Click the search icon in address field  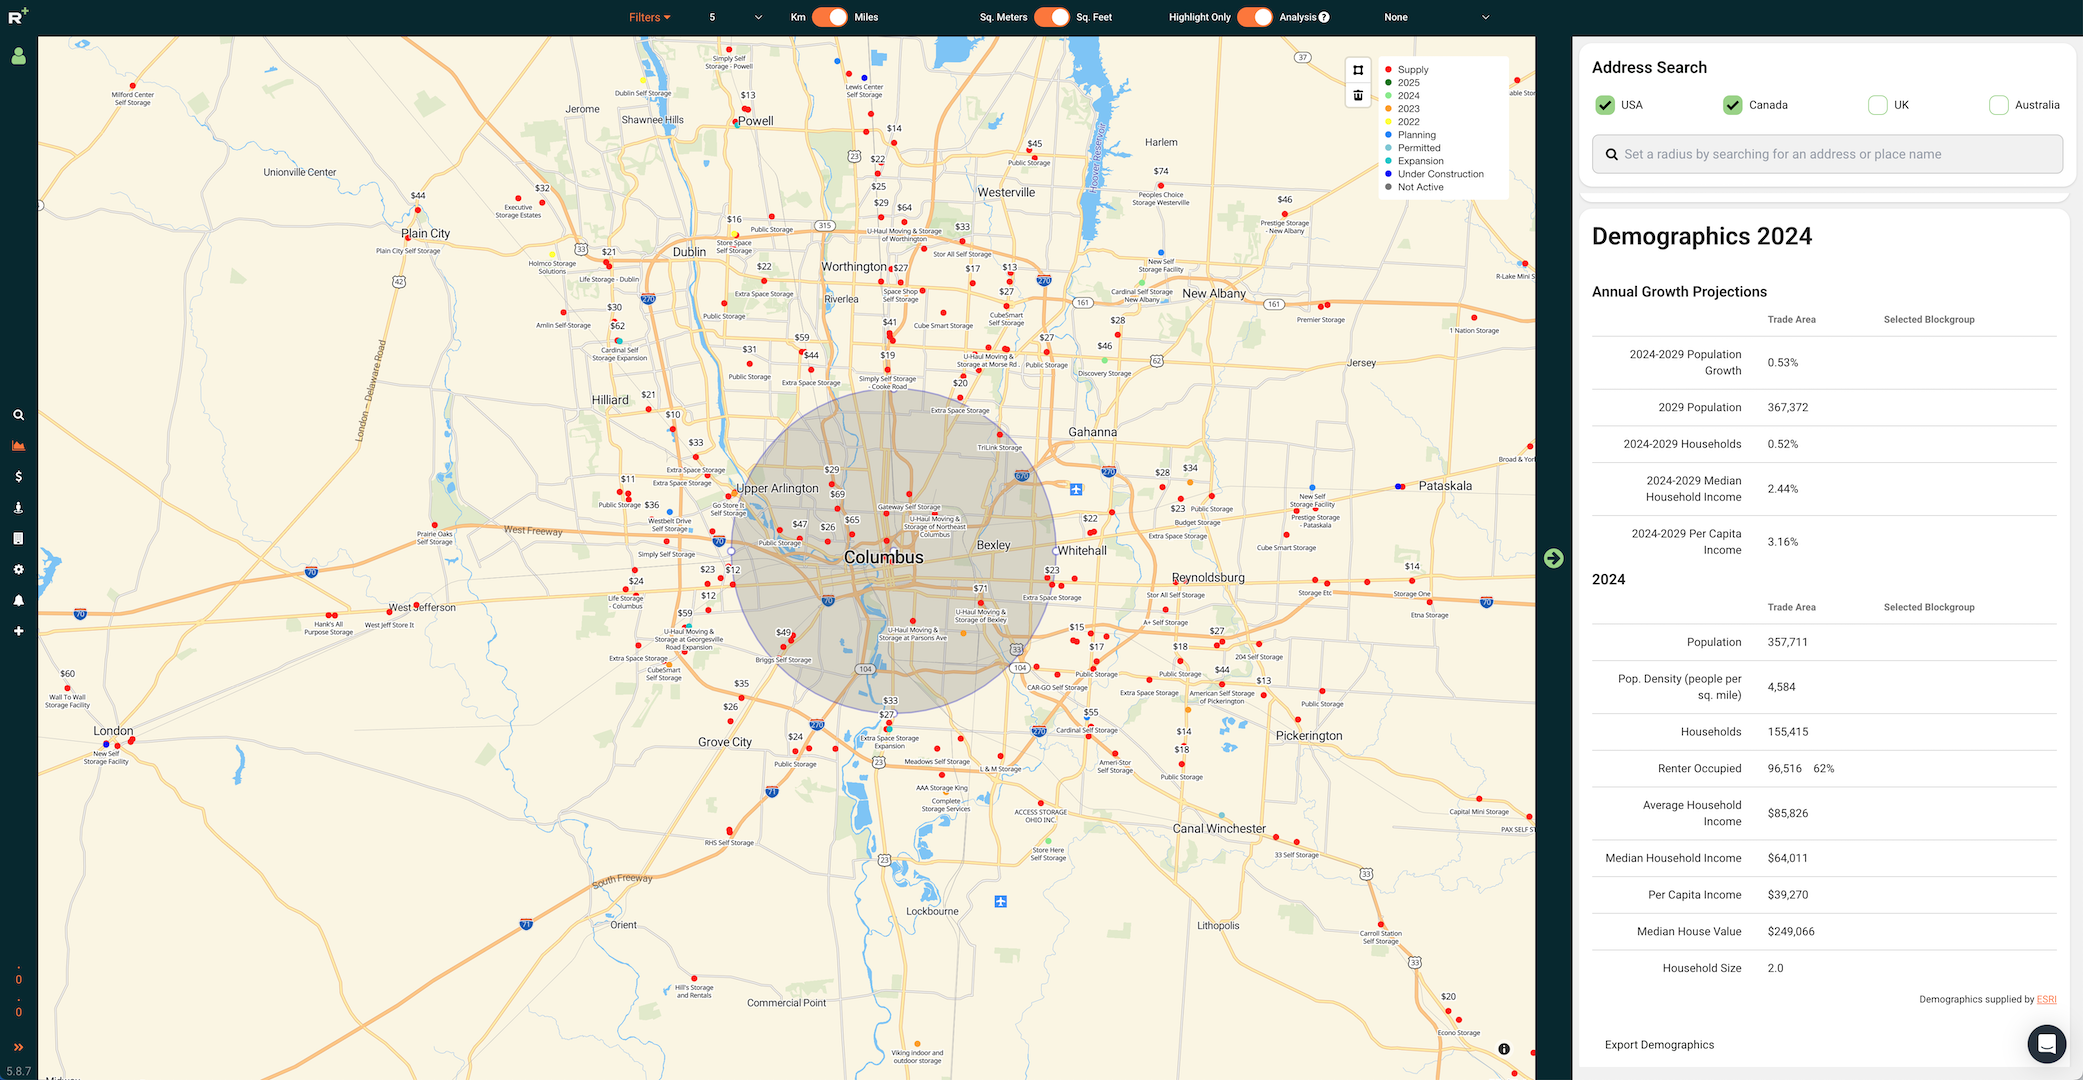tap(1612, 154)
